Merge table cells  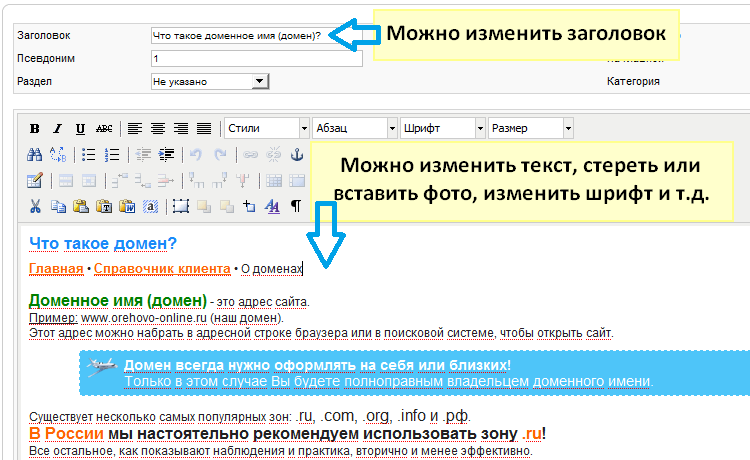297,181
